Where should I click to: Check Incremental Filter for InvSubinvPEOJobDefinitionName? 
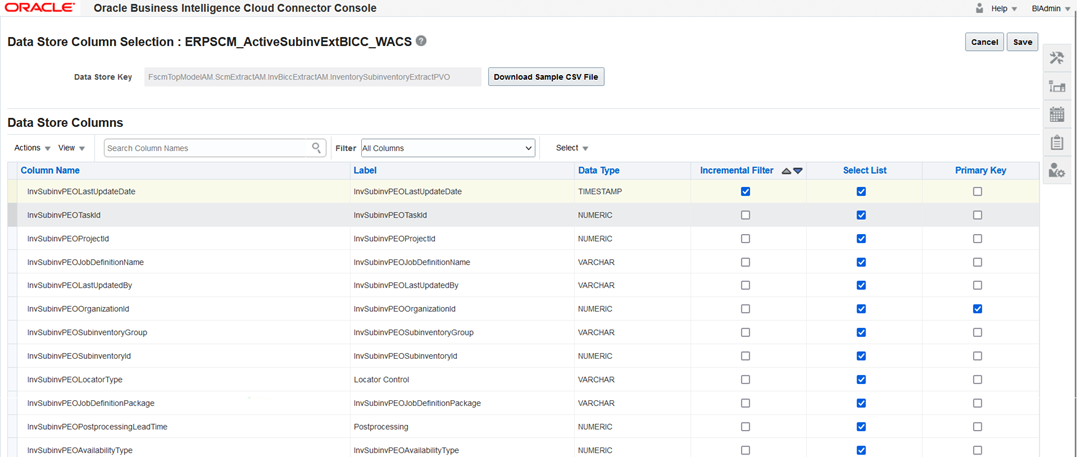click(x=746, y=262)
